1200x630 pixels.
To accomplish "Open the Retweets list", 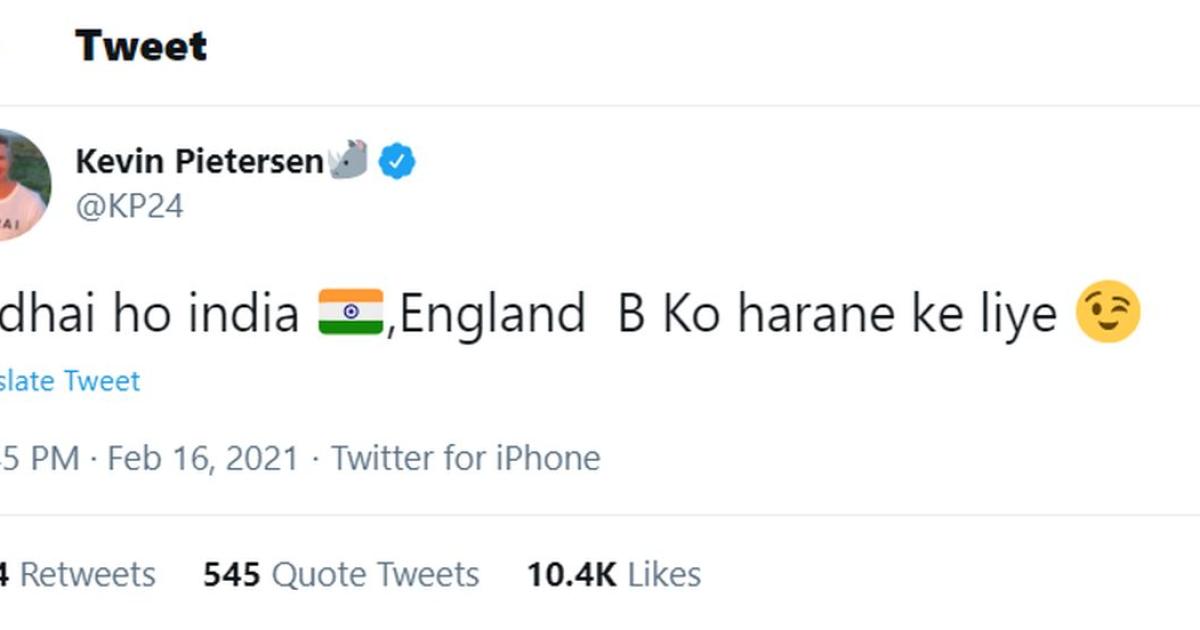I will click(80, 575).
